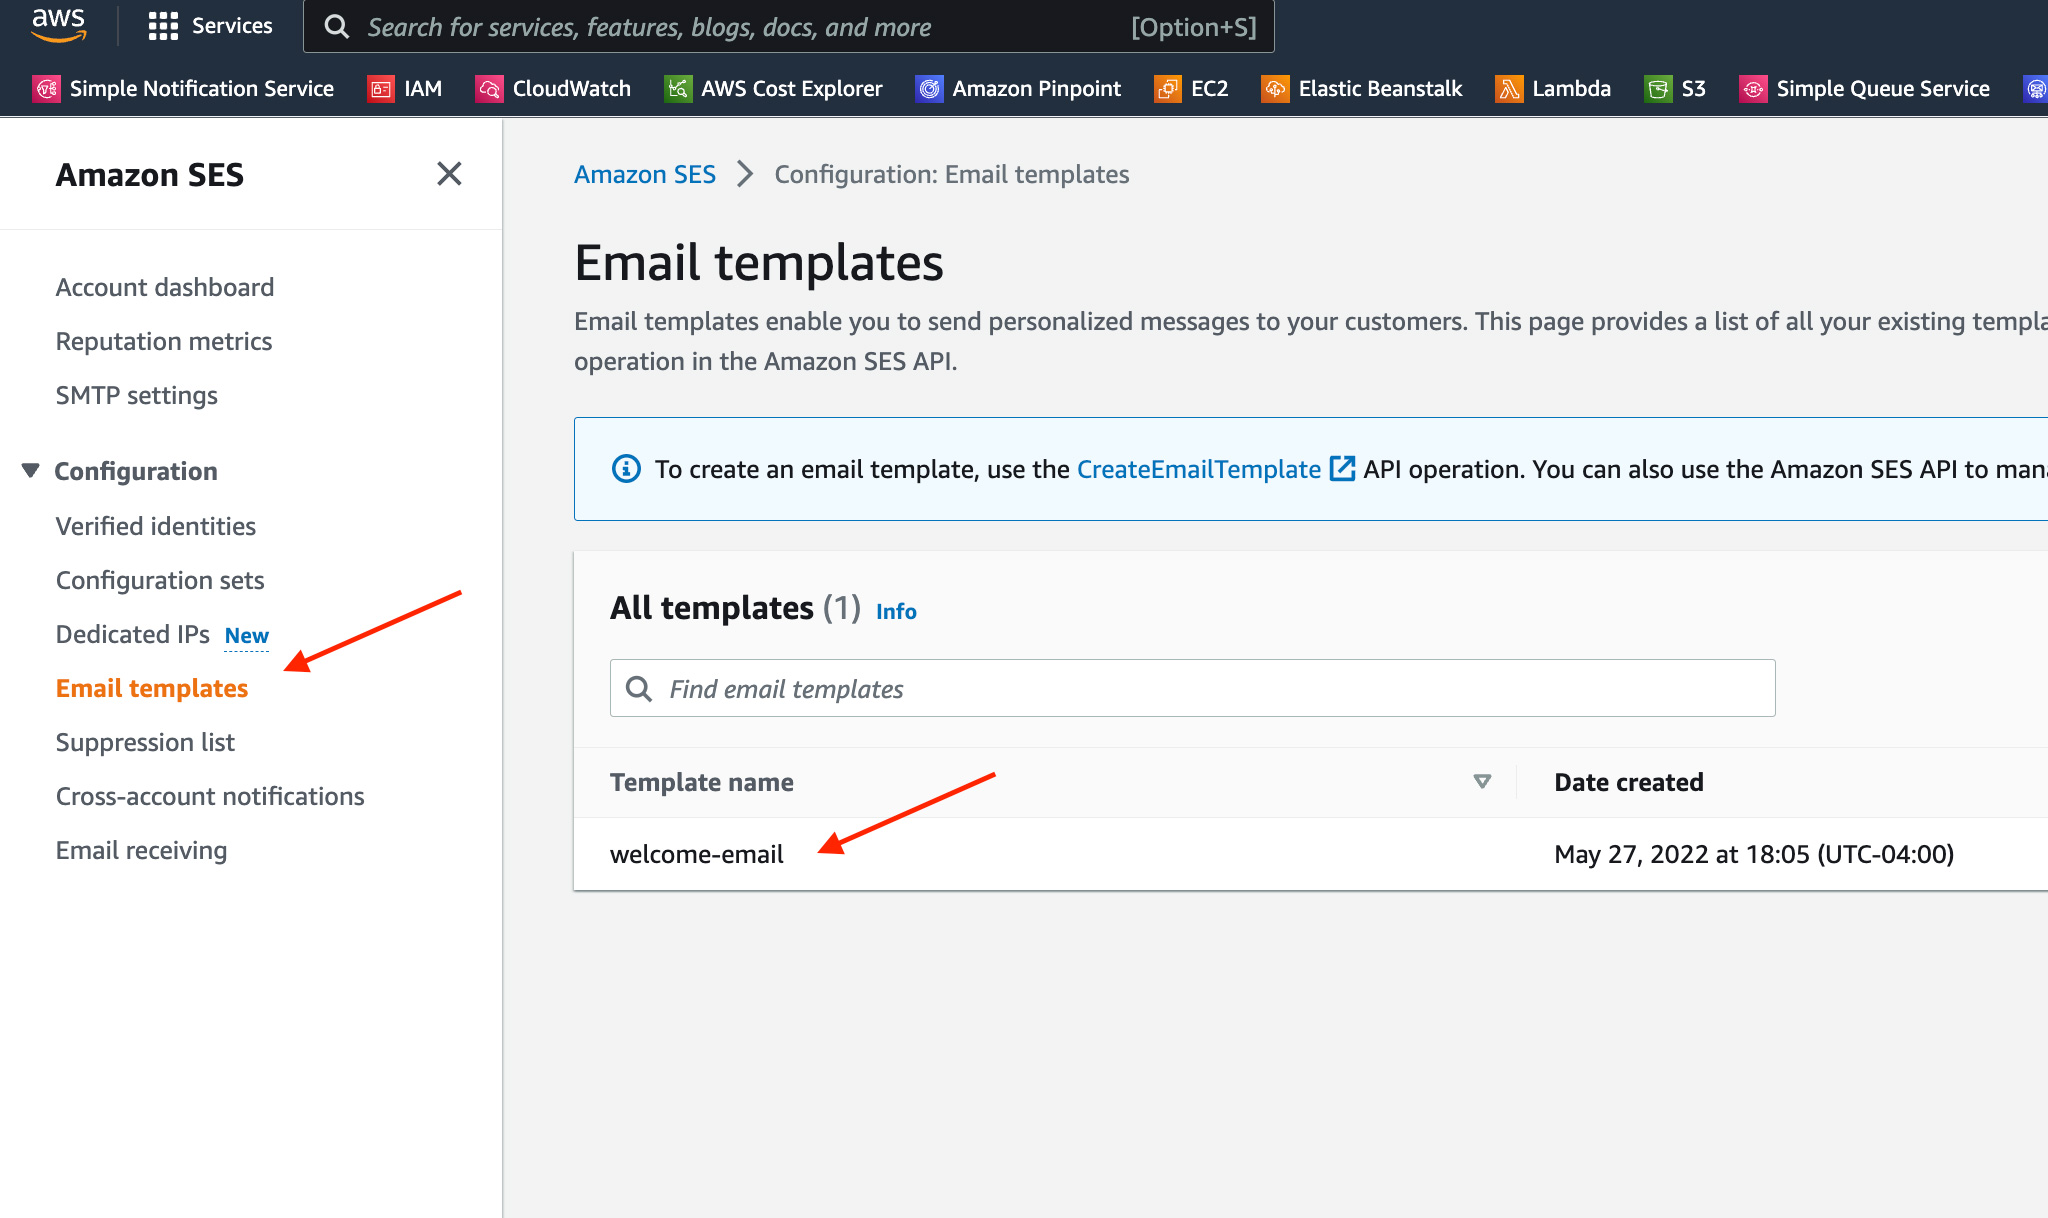The height and width of the screenshot is (1218, 2048).
Task: Open the Amazon Pinpoint icon
Action: [929, 89]
